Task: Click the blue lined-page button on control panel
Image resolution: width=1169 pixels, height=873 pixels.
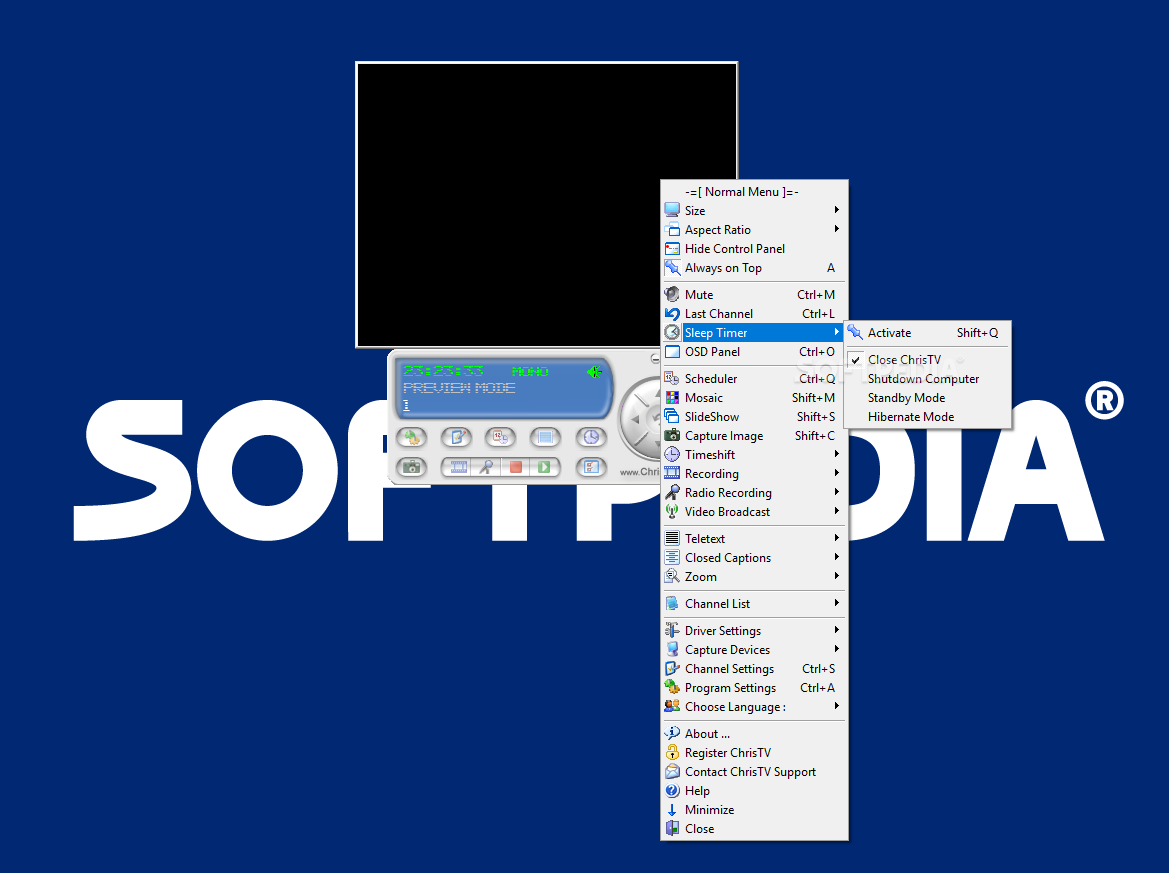Action: coord(545,437)
